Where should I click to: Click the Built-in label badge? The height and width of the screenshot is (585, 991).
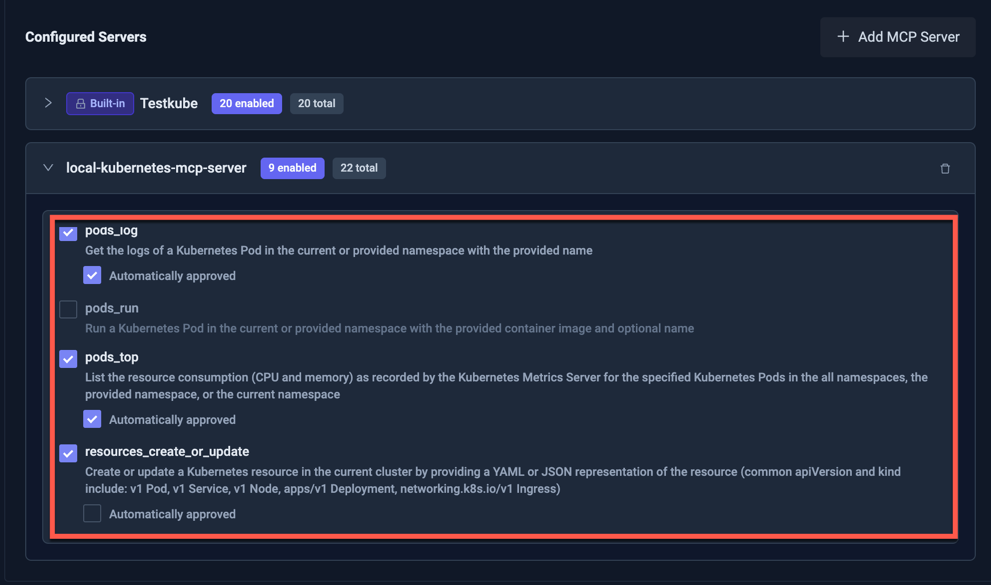(99, 103)
